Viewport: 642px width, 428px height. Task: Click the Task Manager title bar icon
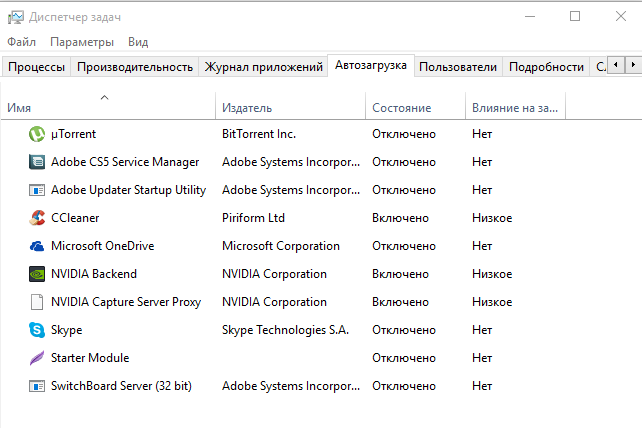(16, 17)
